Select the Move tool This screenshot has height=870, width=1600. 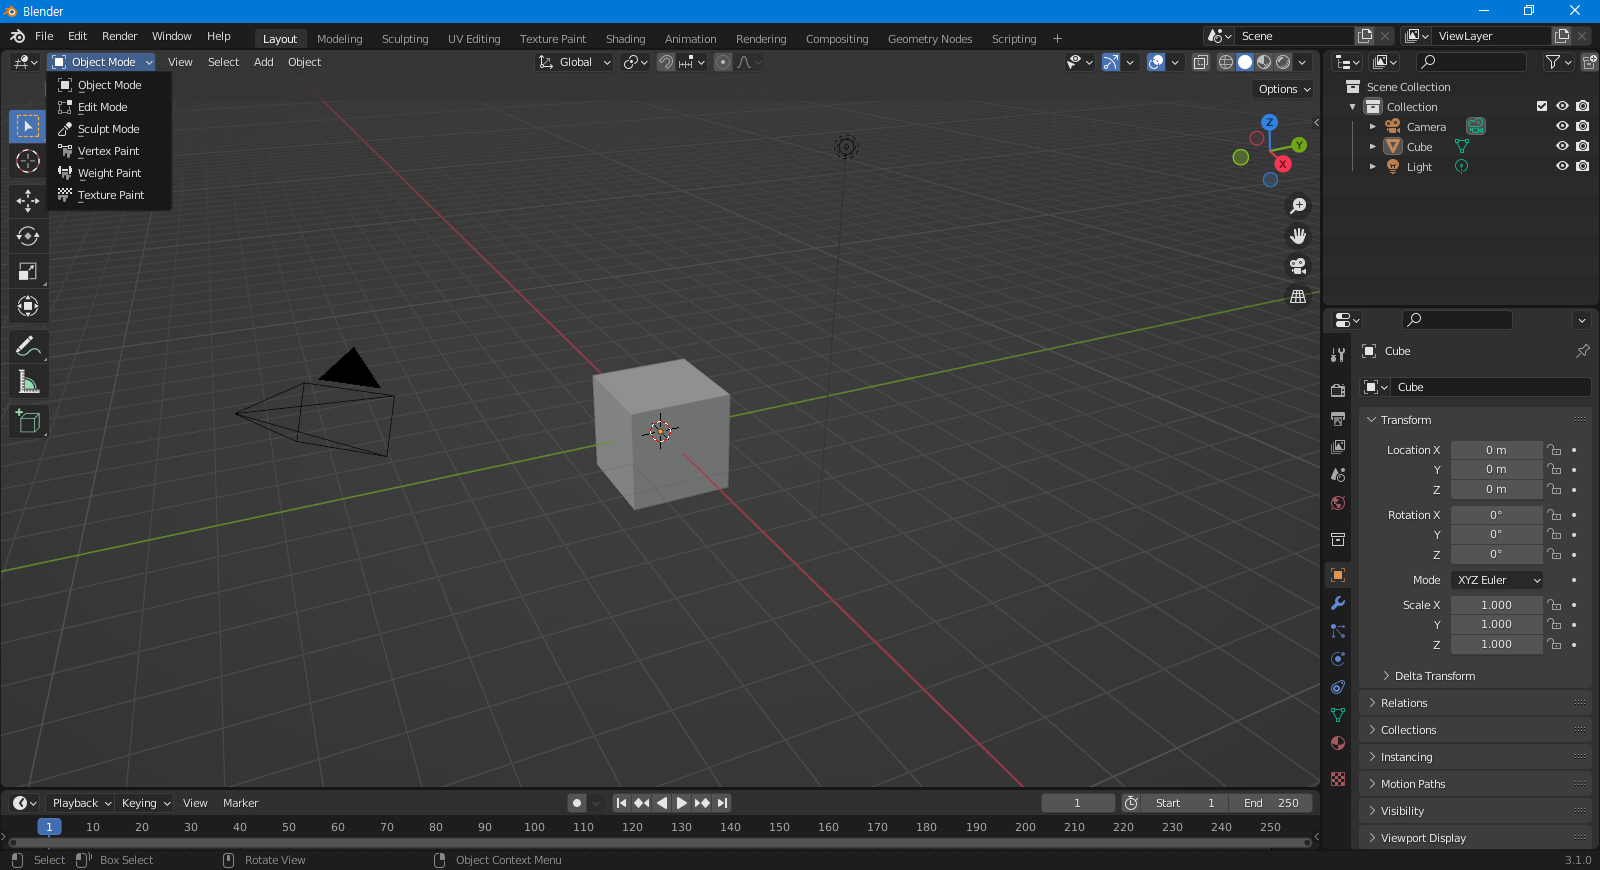(28, 201)
